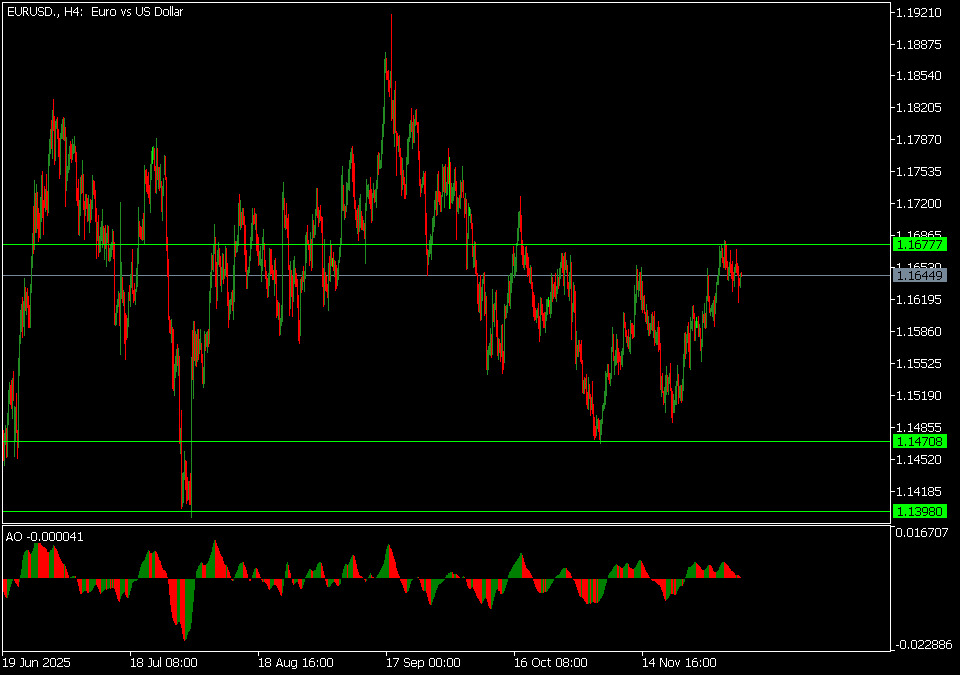Click the AO -0.000041 indicator label

point(45,537)
